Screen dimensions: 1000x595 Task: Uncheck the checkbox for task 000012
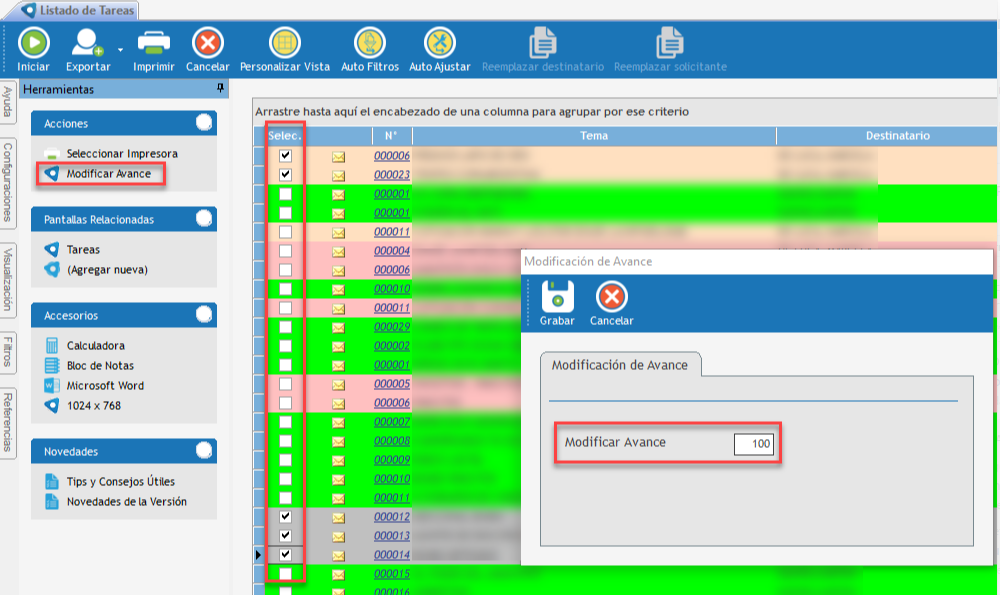[286, 517]
